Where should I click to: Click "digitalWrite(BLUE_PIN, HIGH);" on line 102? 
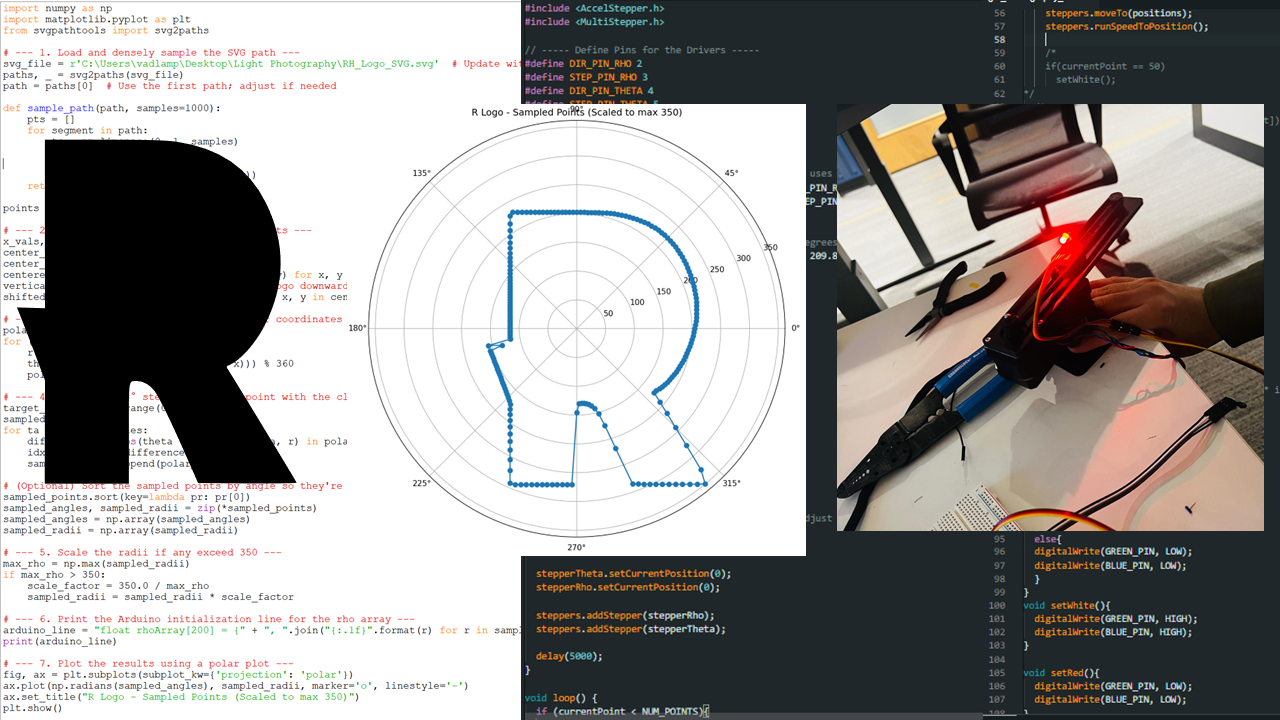pyautogui.click(x=1113, y=632)
